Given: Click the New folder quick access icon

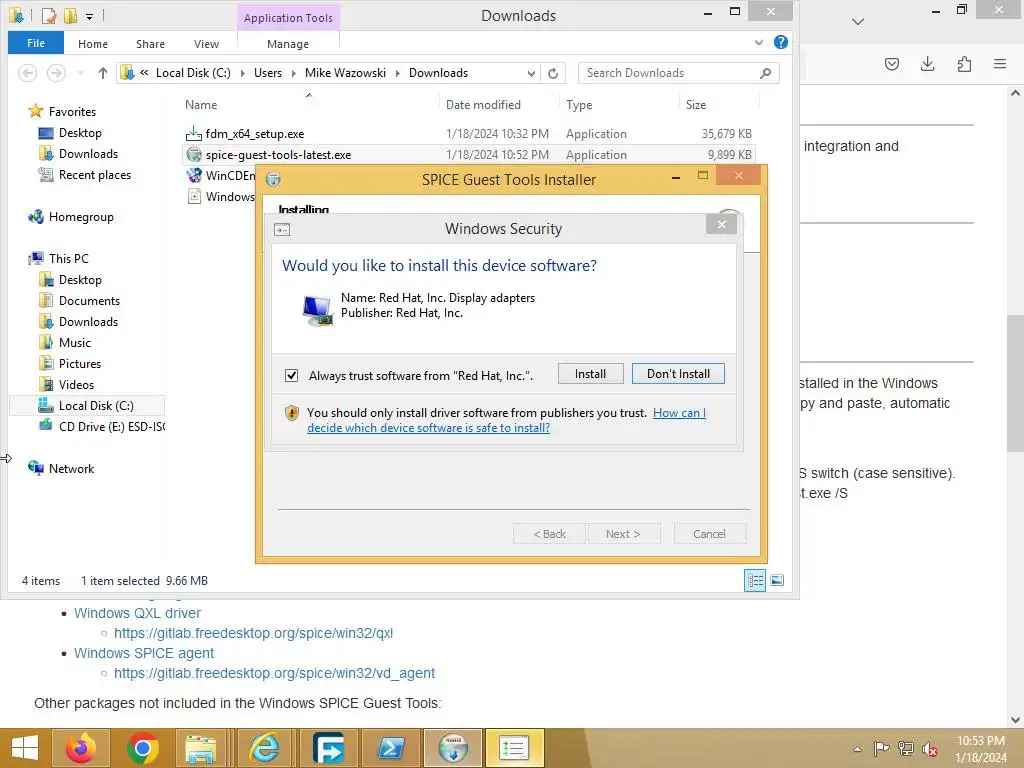Looking at the screenshot, I should (71, 16).
